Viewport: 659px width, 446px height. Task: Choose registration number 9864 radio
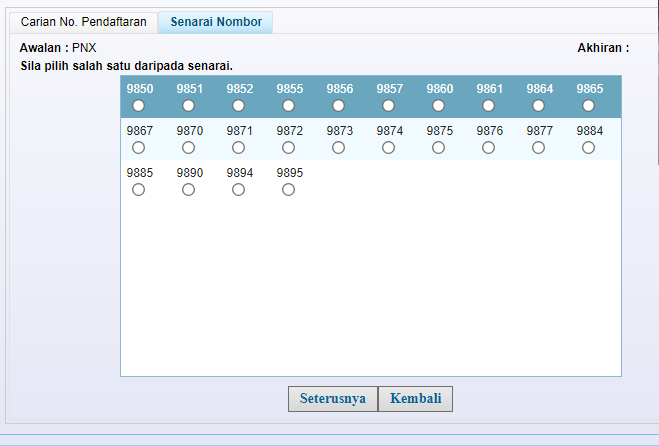tap(538, 106)
